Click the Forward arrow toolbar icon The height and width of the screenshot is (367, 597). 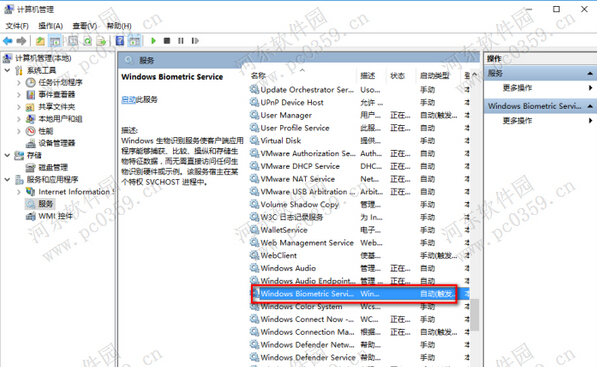21,41
